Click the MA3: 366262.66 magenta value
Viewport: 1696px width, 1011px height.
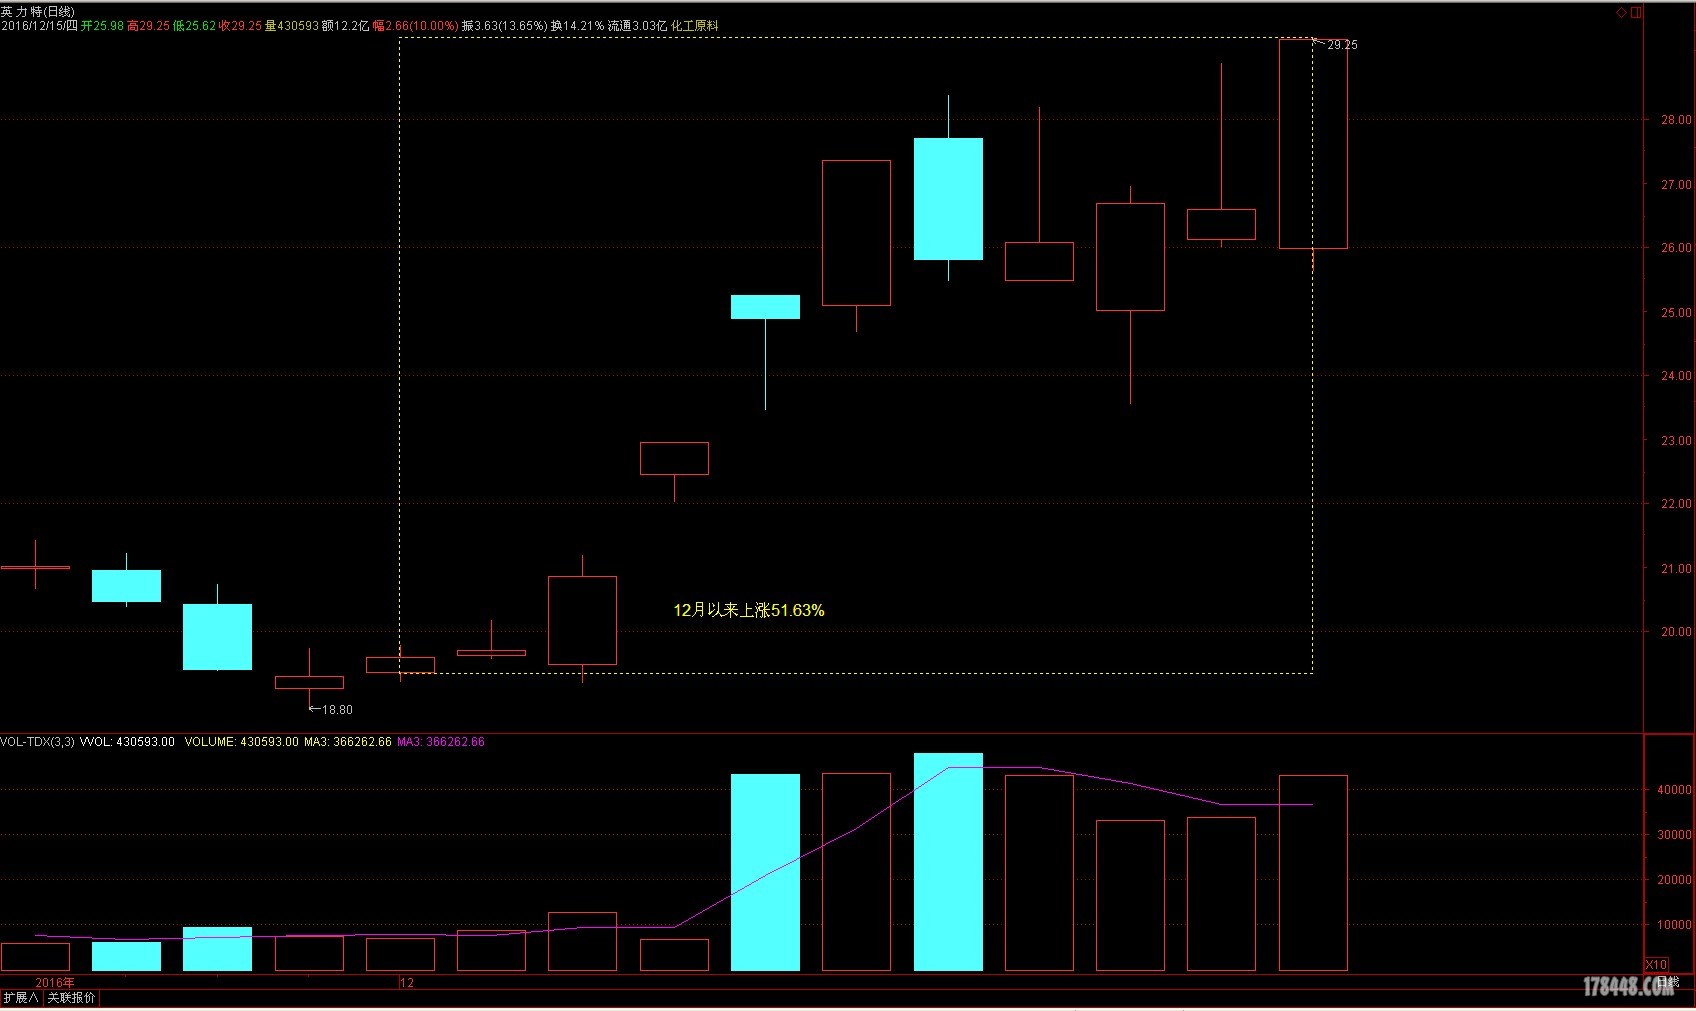(x=441, y=742)
